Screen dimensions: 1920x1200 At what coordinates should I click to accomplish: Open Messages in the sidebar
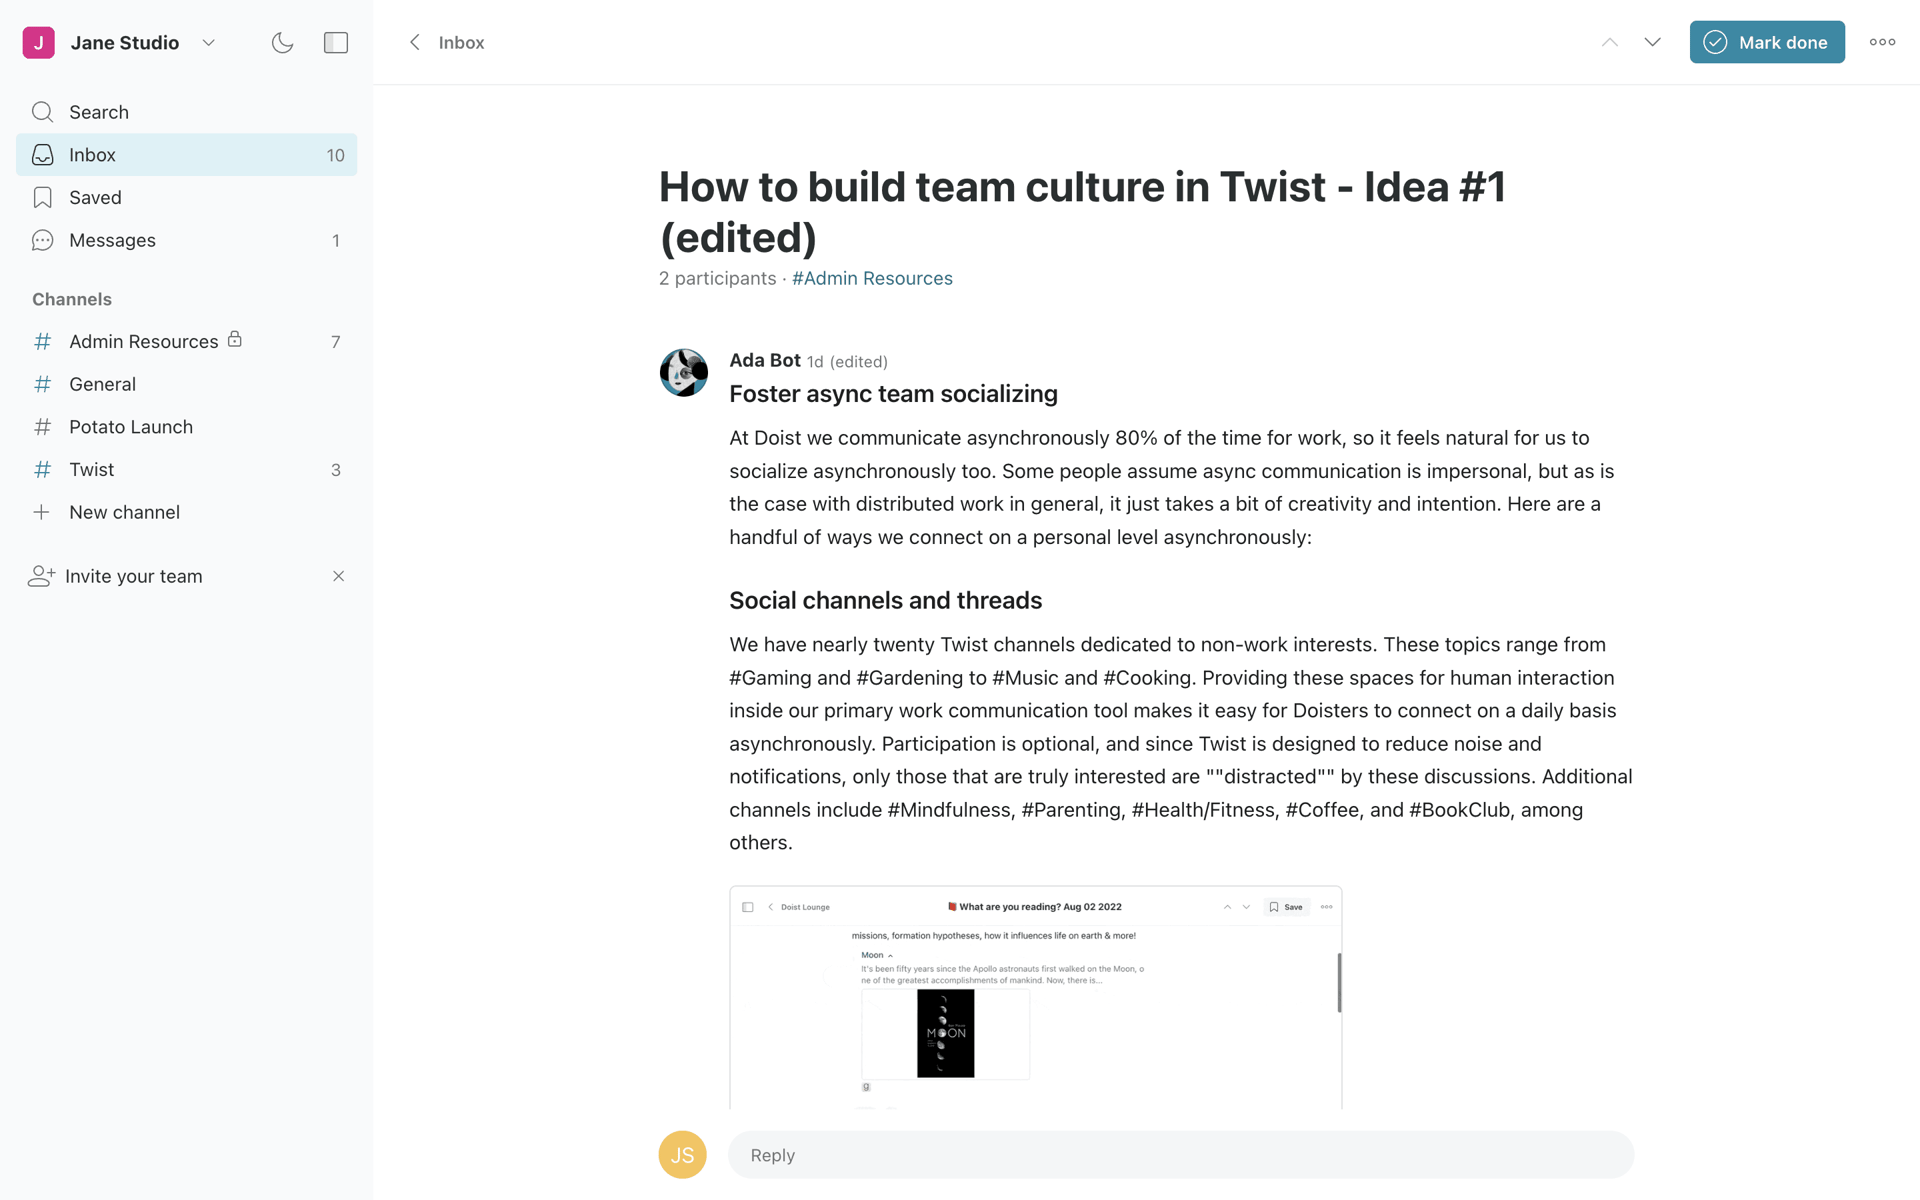[186, 240]
